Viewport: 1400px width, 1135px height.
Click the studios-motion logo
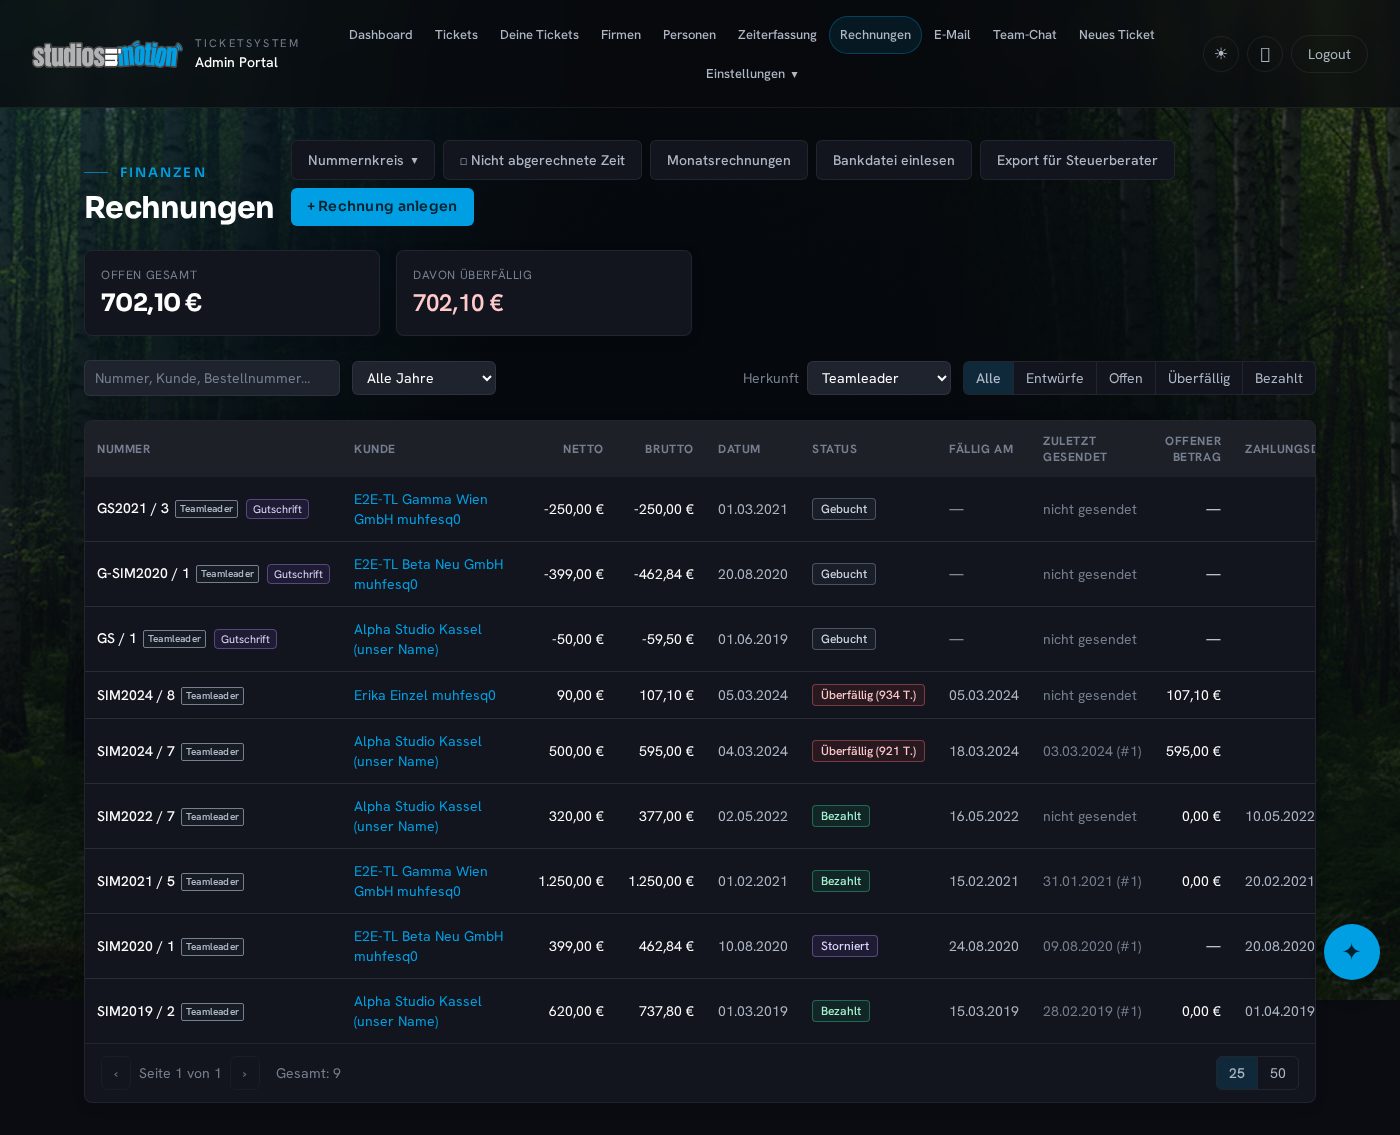(x=107, y=55)
